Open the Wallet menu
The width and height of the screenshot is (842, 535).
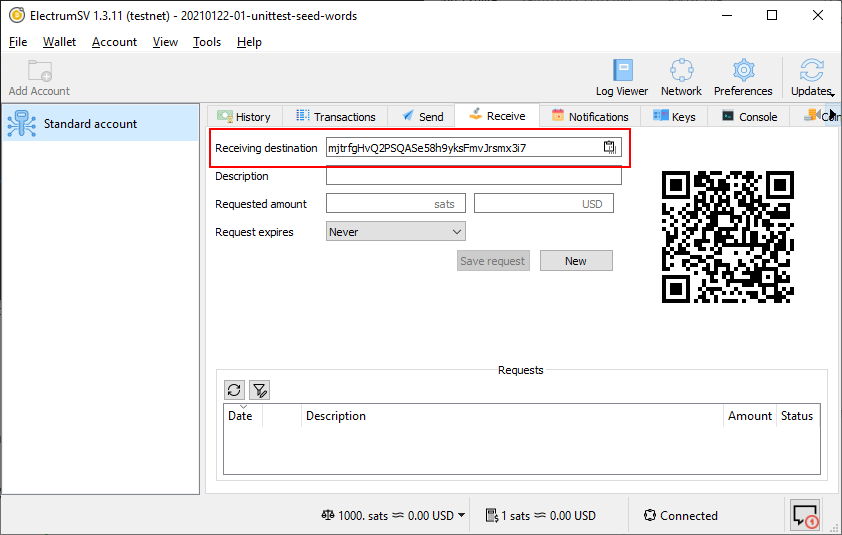[x=59, y=42]
